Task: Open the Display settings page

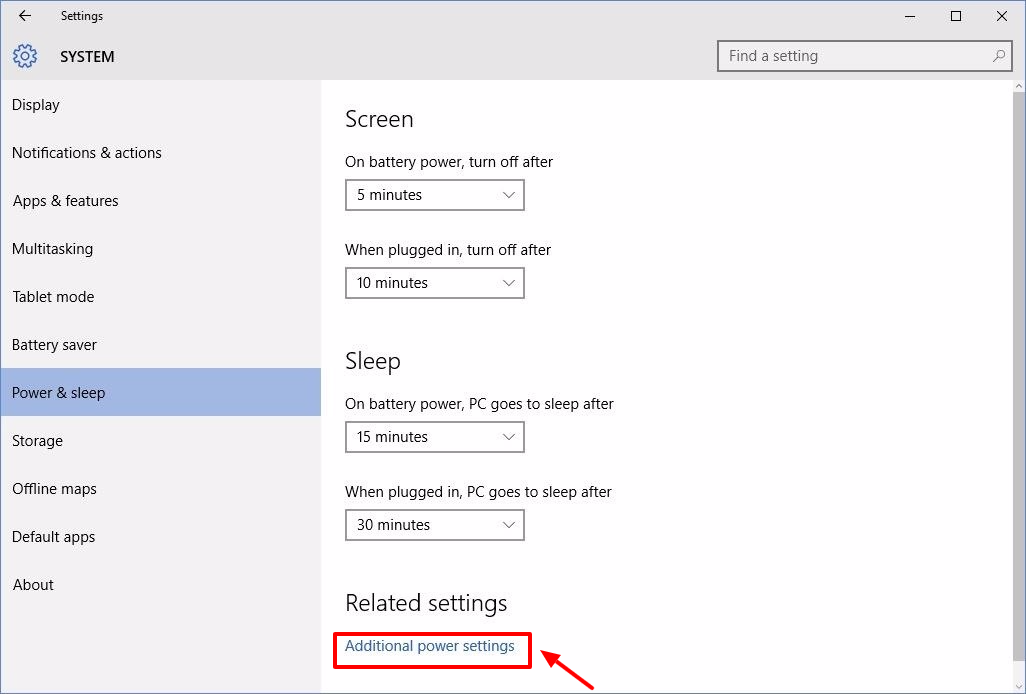Action: coord(36,105)
